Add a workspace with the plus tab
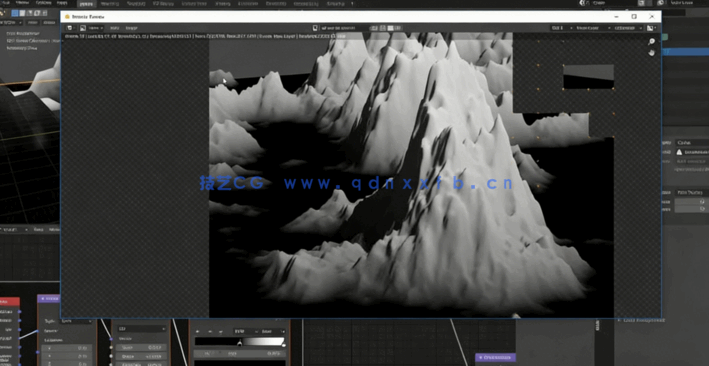Screen dimensions: 709x366 pos(352,4)
